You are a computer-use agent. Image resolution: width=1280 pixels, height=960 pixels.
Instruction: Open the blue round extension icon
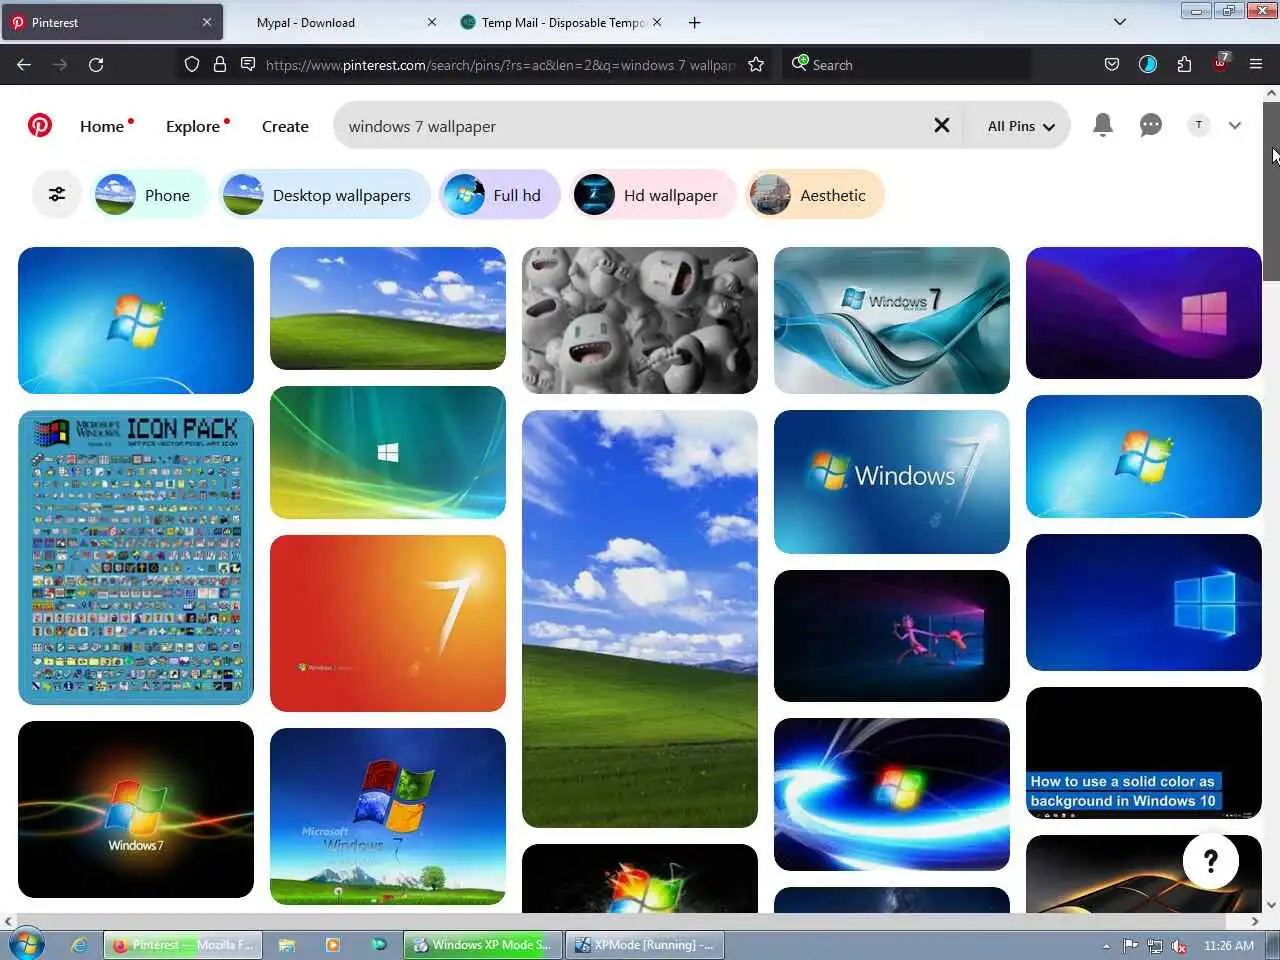tap(1148, 64)
